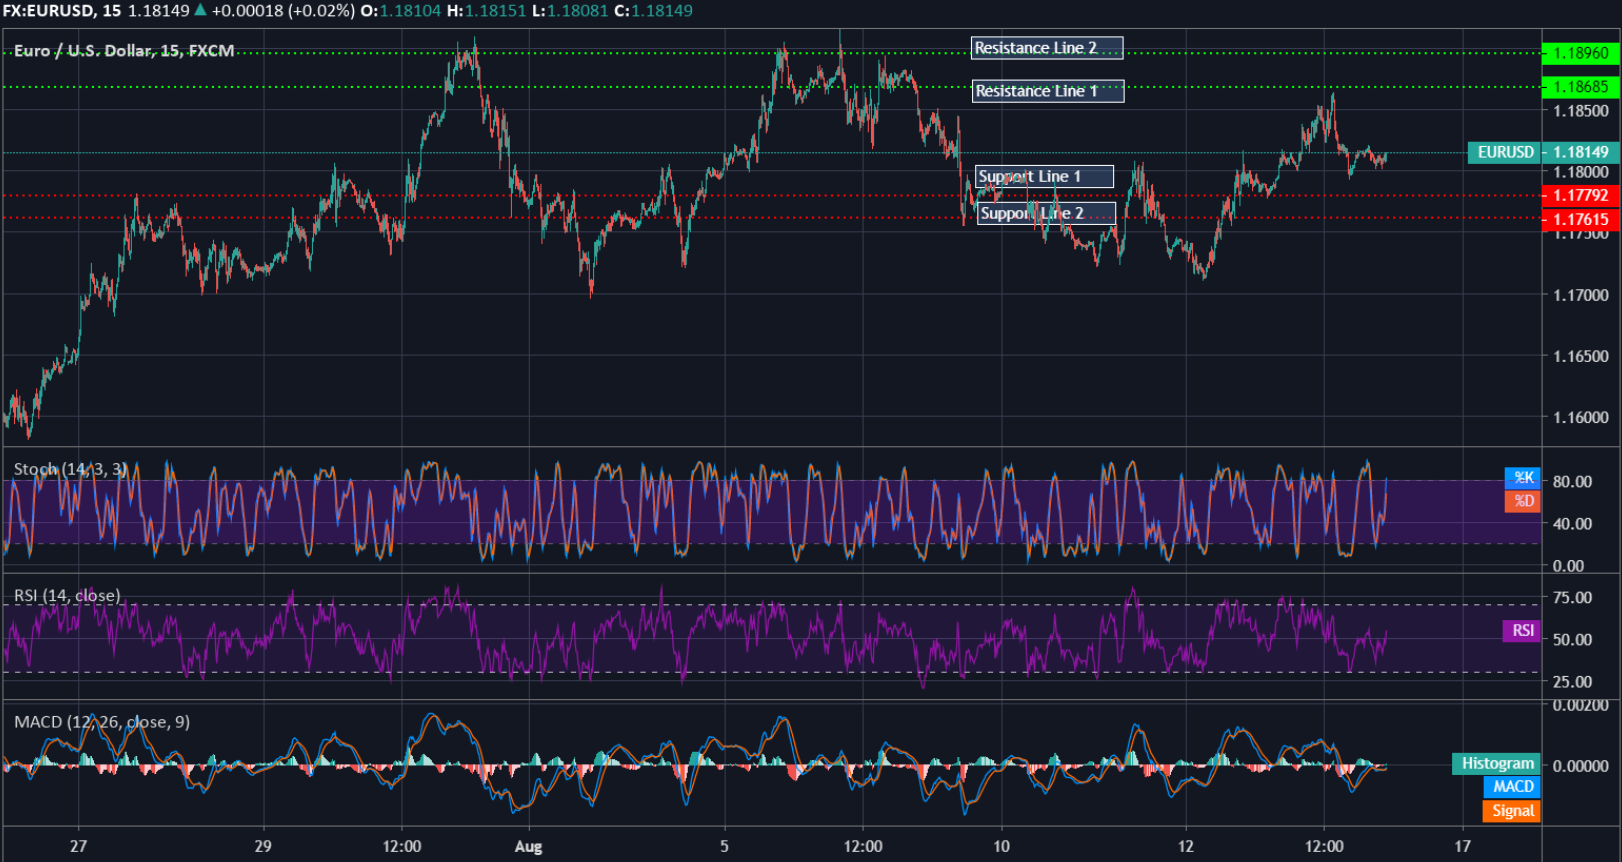Select the %K stochastic legend label
The height and width of the screenshot is (862, 1622).
click(1523, 477)
